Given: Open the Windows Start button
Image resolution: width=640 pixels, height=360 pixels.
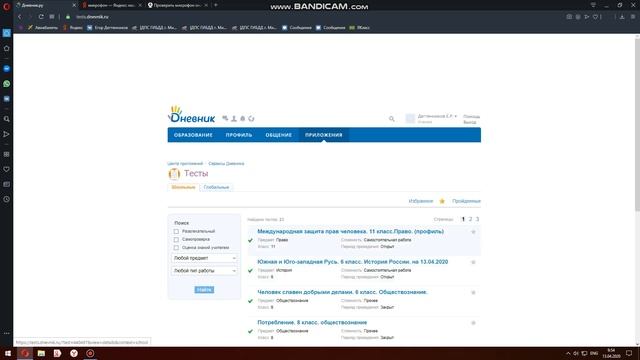Looking at the screenshot, I should [8, 353].
